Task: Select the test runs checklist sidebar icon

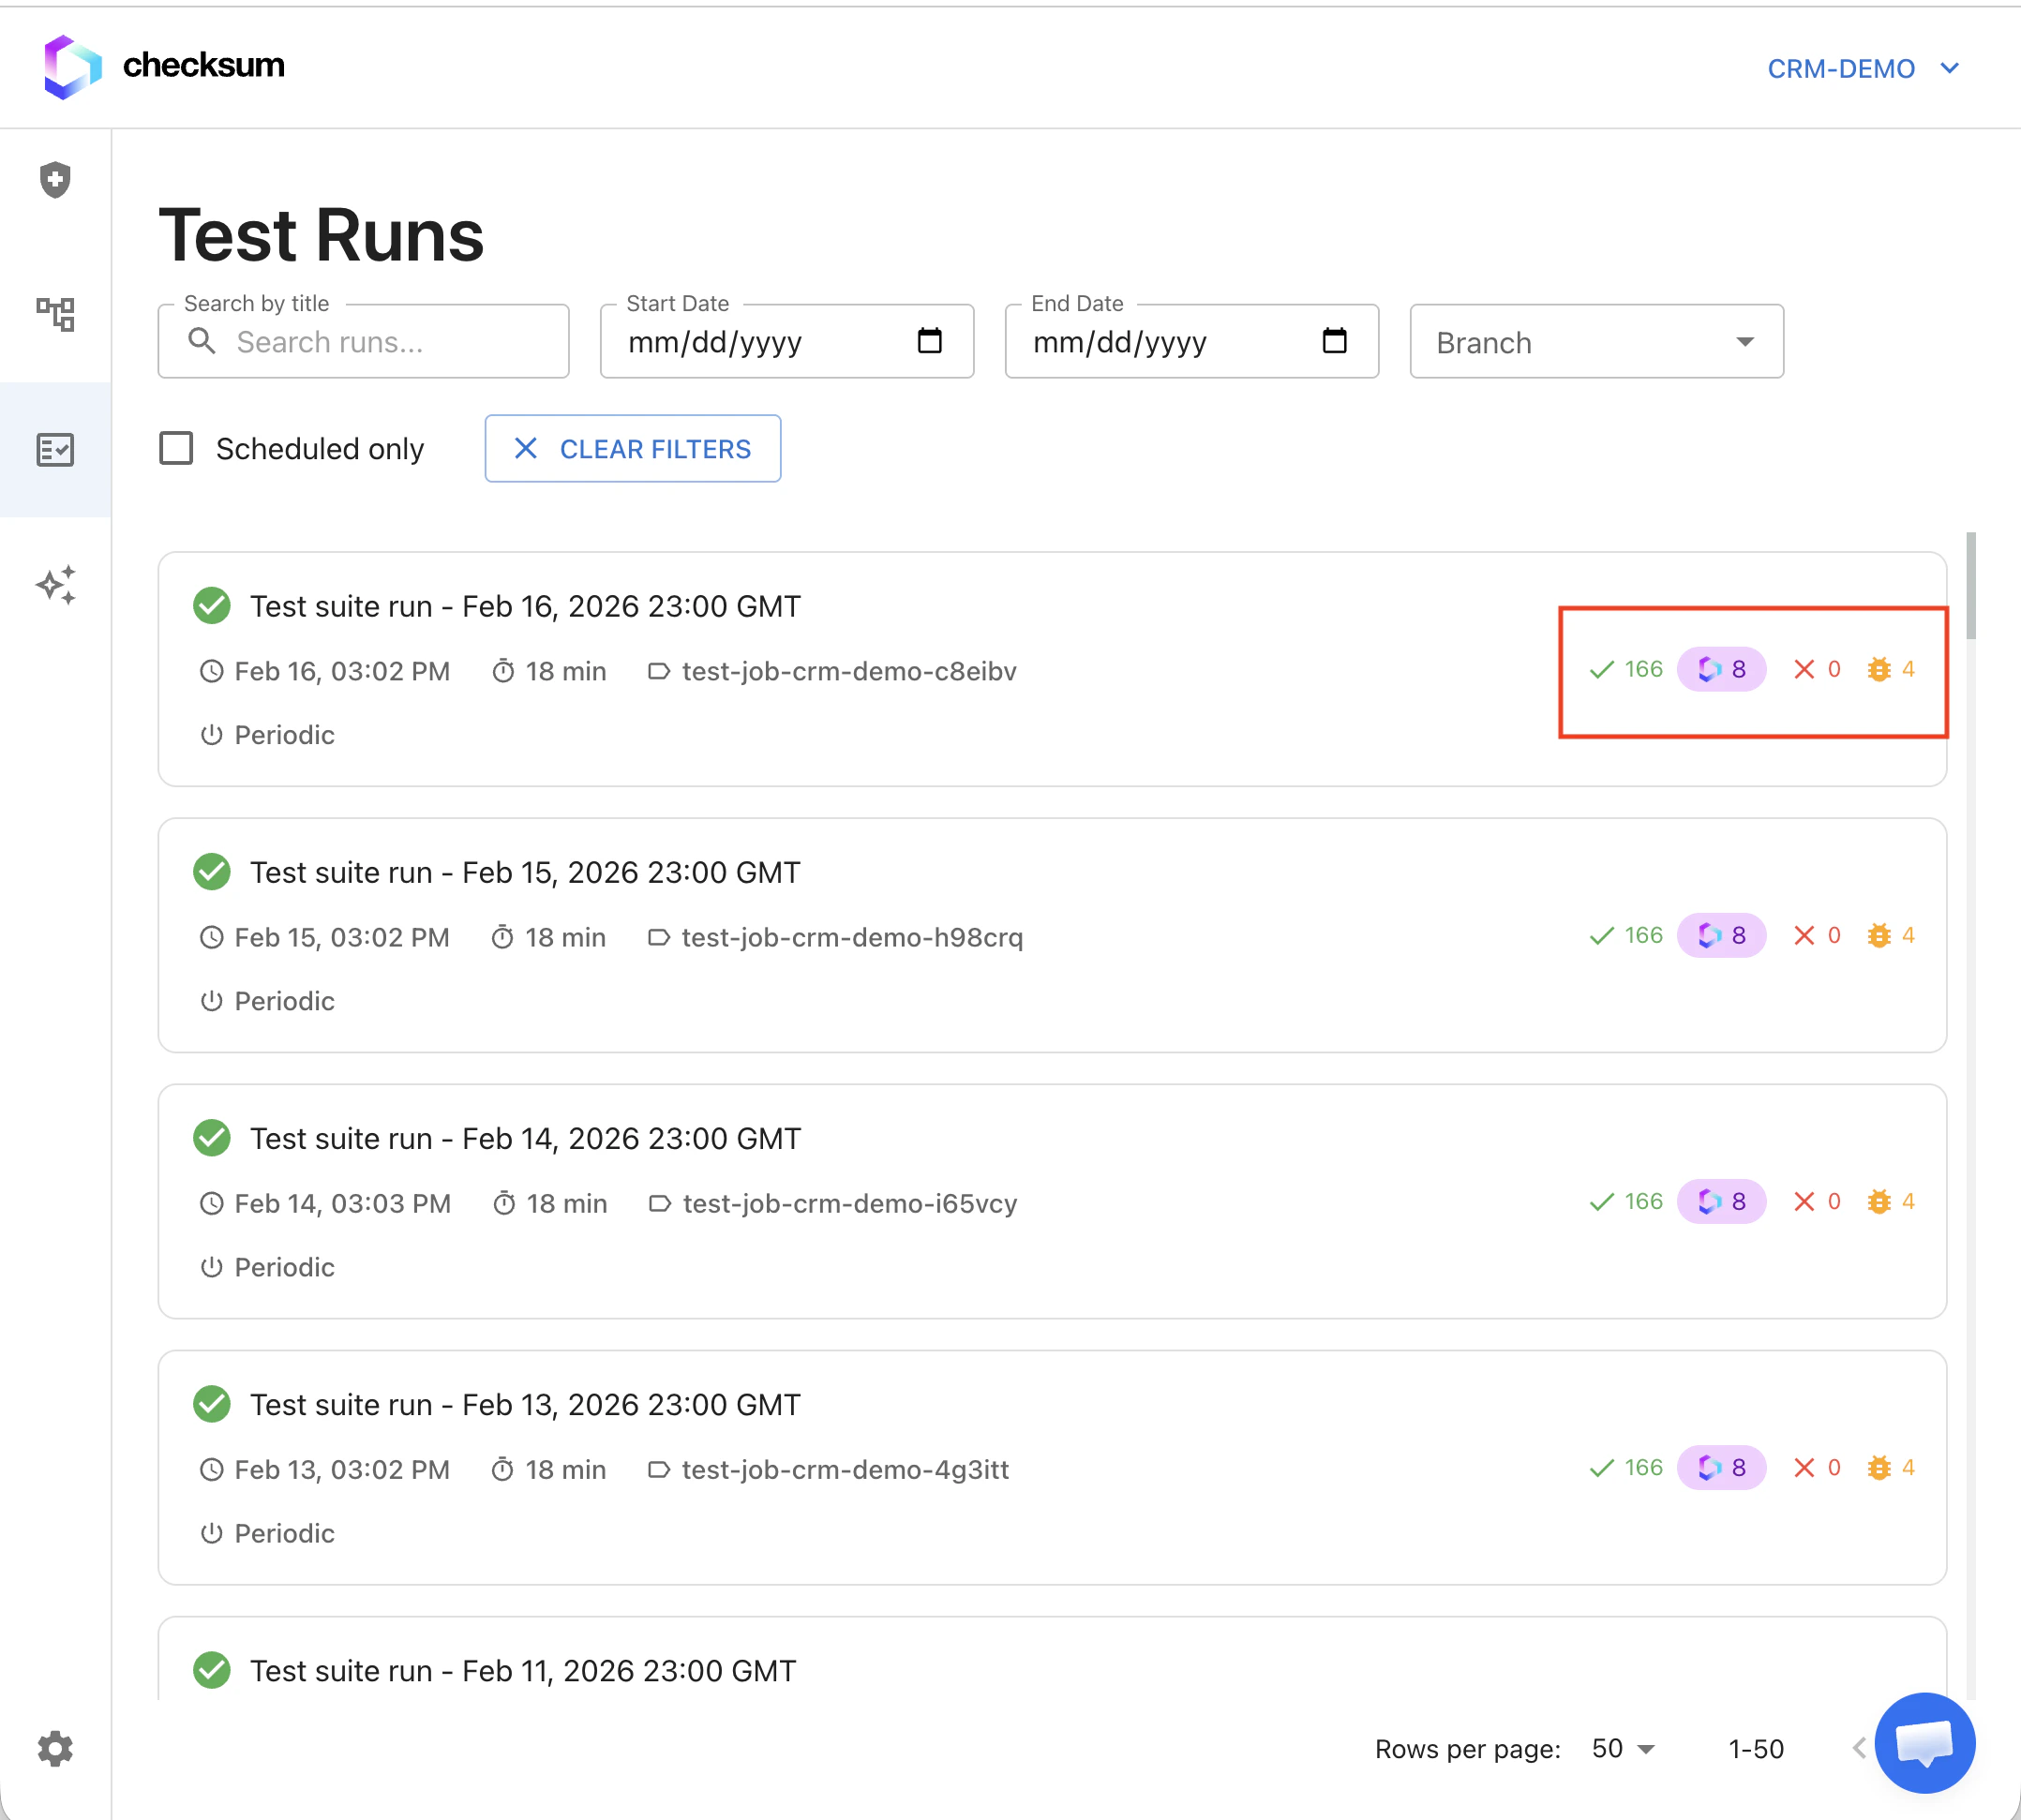Action: point(55,450)
